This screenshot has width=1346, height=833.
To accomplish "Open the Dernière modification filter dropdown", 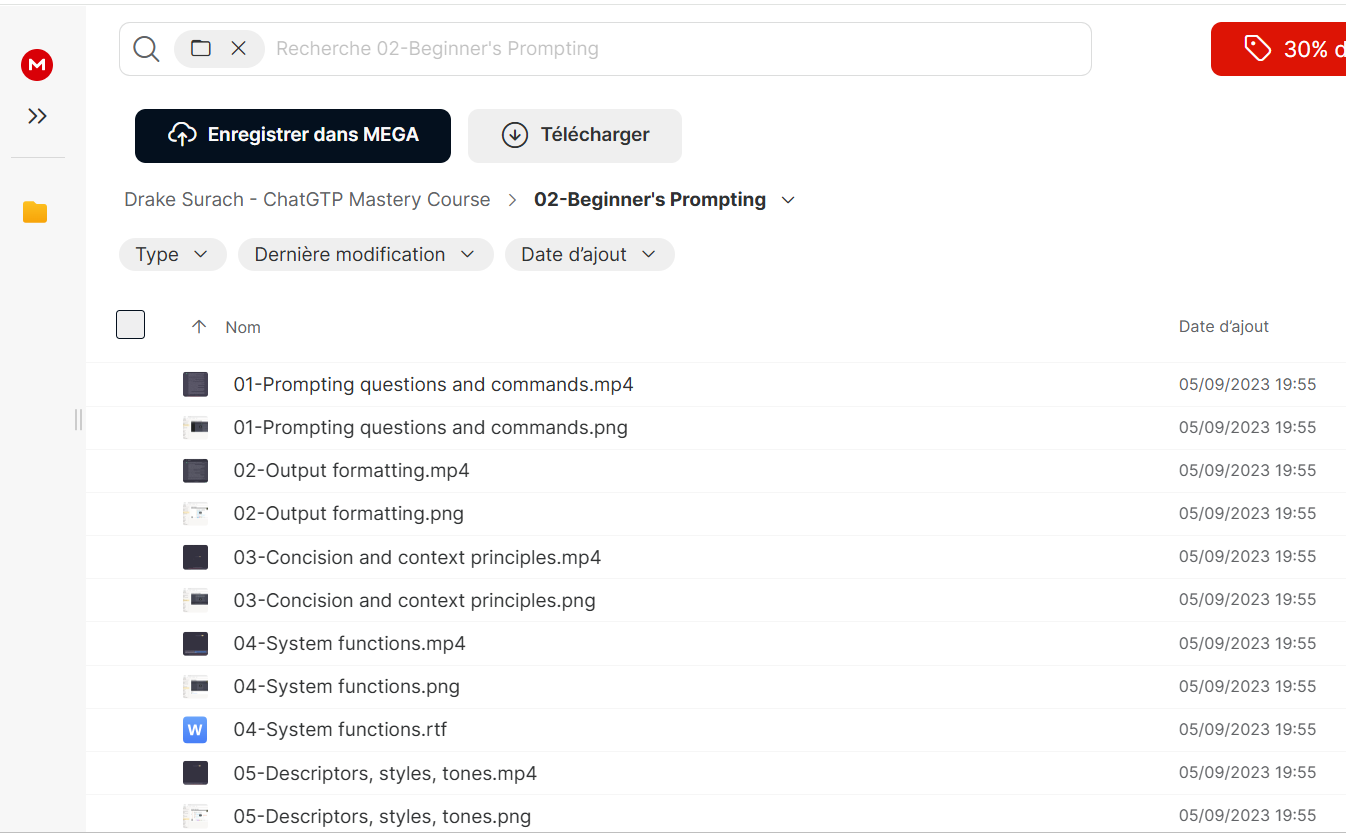I will click(365, 254).
